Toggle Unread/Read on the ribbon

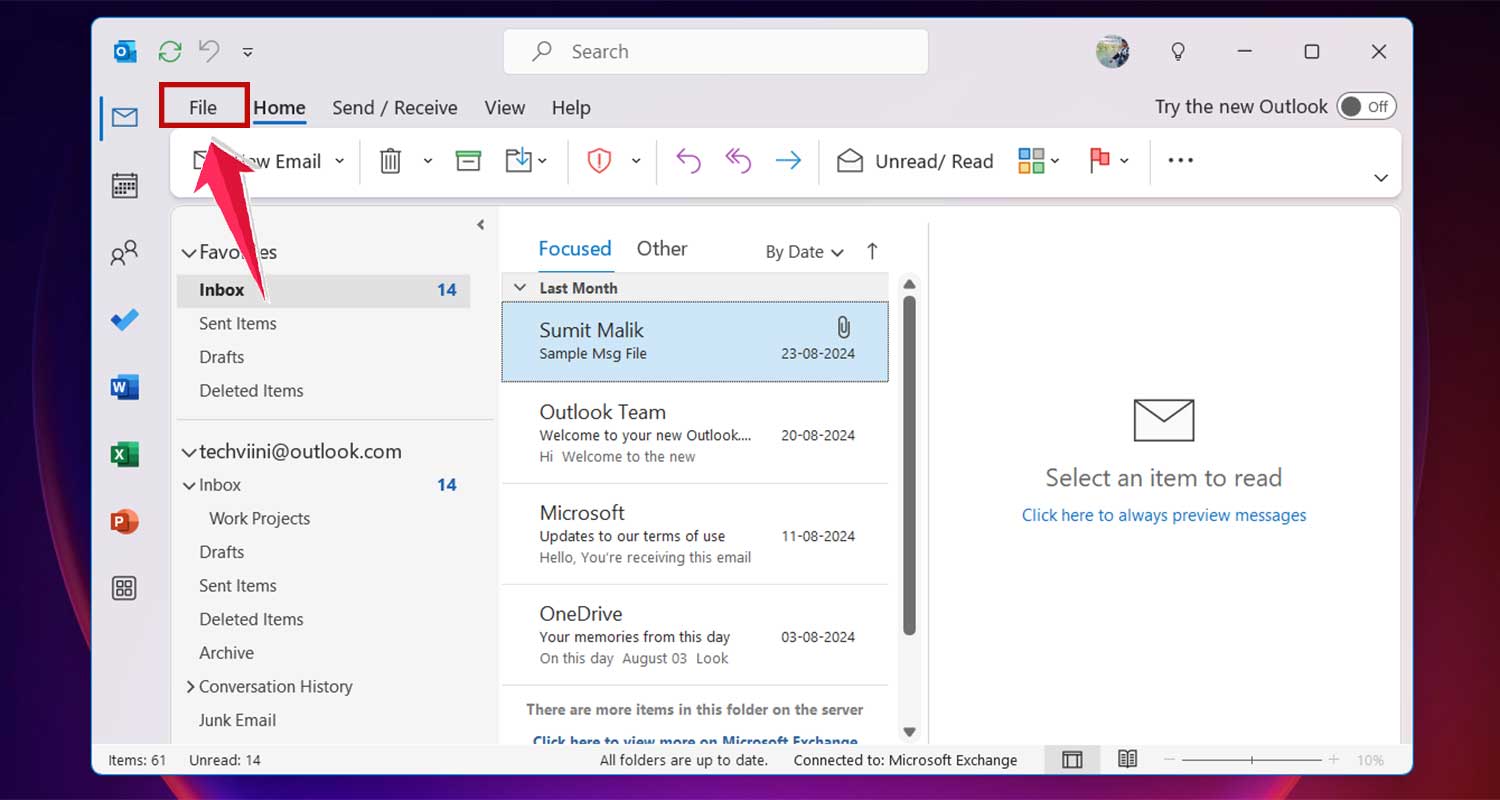(x=914, y=160)
